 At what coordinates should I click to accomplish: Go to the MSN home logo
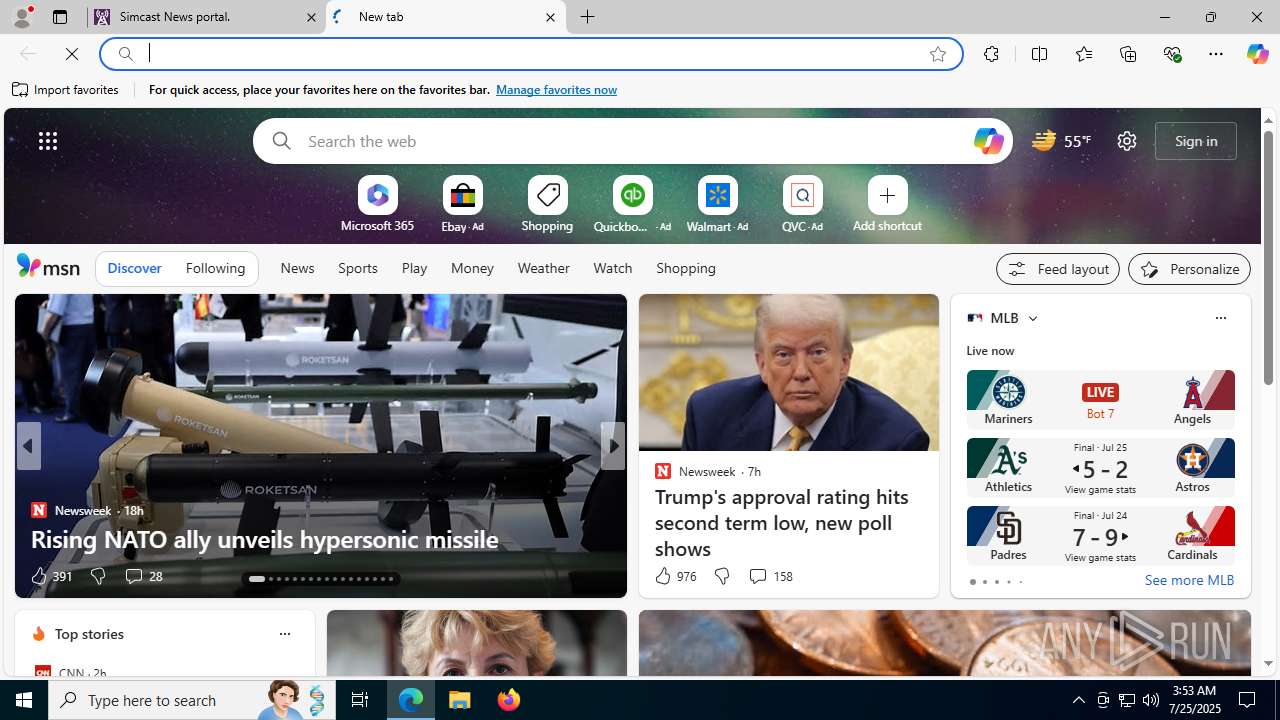click(48, 267)
